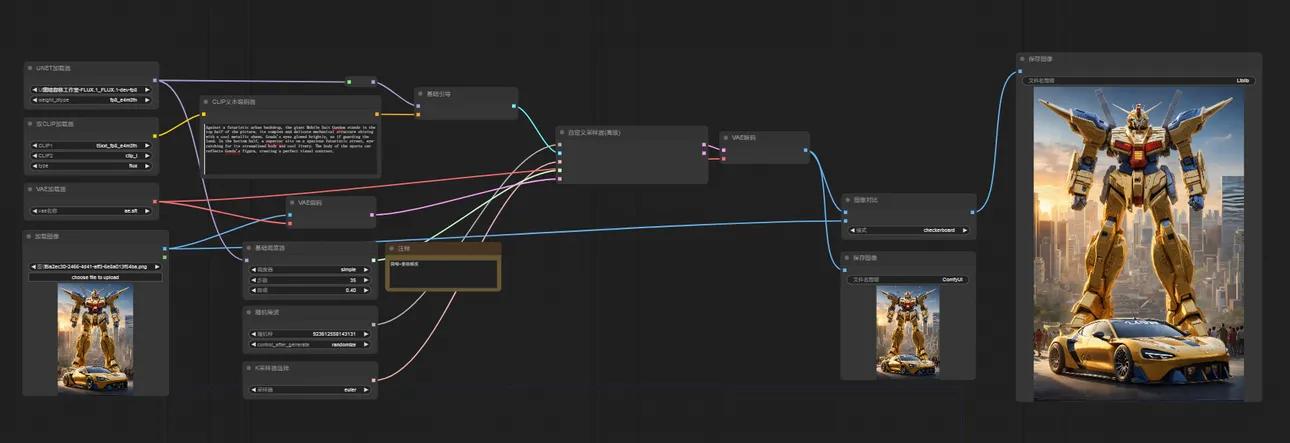Screen dimensions: 1290x443
Task: Open the type flux combo
Action: click(x=92, y=166)
